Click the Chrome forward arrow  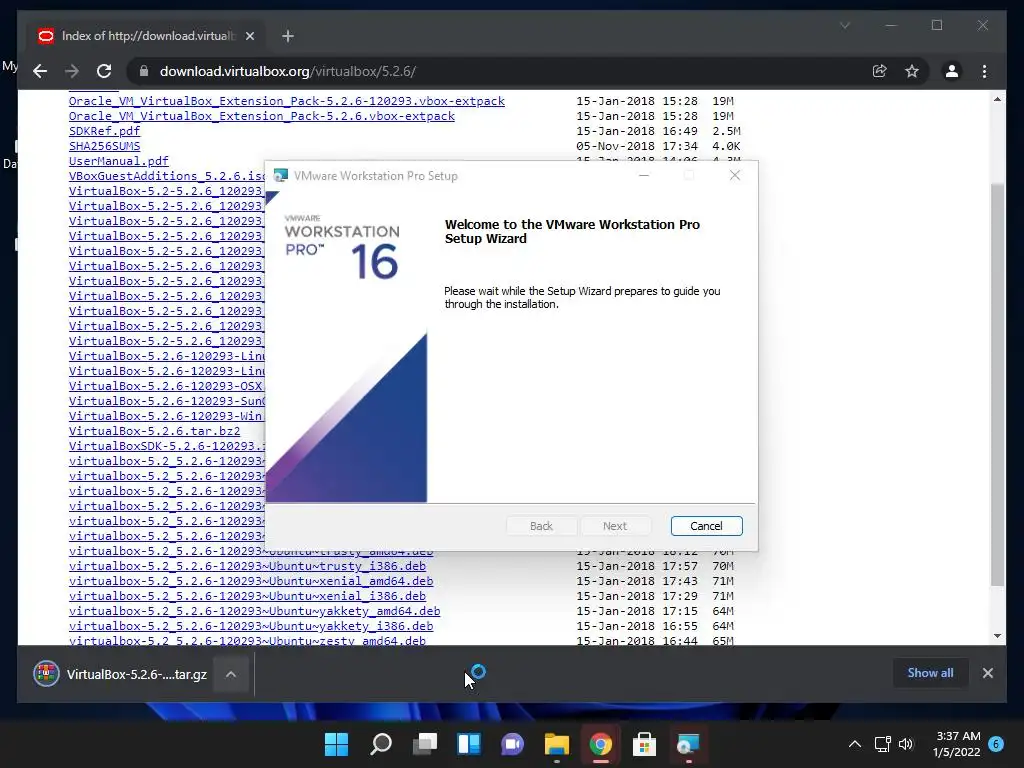tap(72, 71)
